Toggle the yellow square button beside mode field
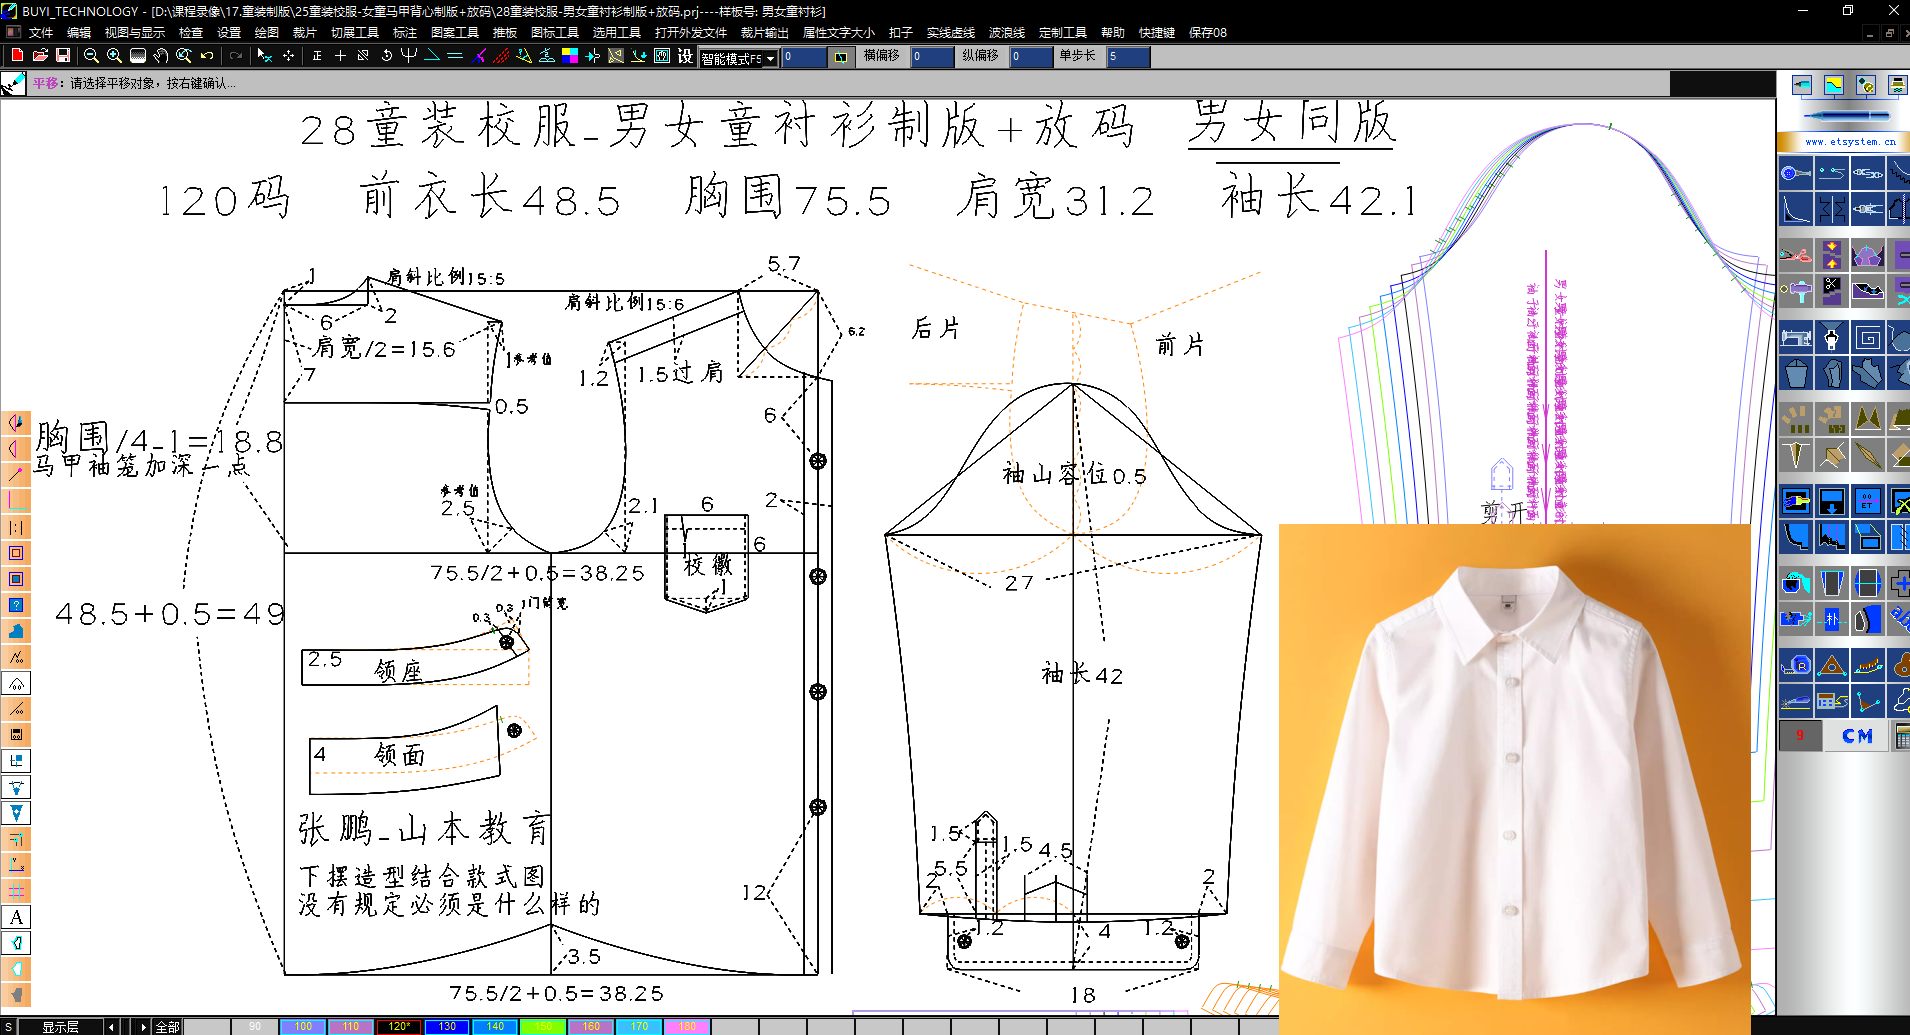 coord(841,57)
